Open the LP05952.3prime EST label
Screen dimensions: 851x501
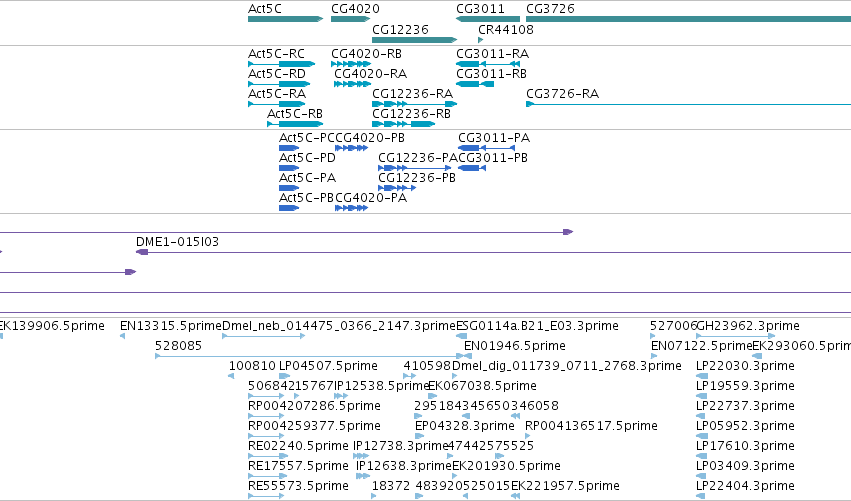pos(745,427)
